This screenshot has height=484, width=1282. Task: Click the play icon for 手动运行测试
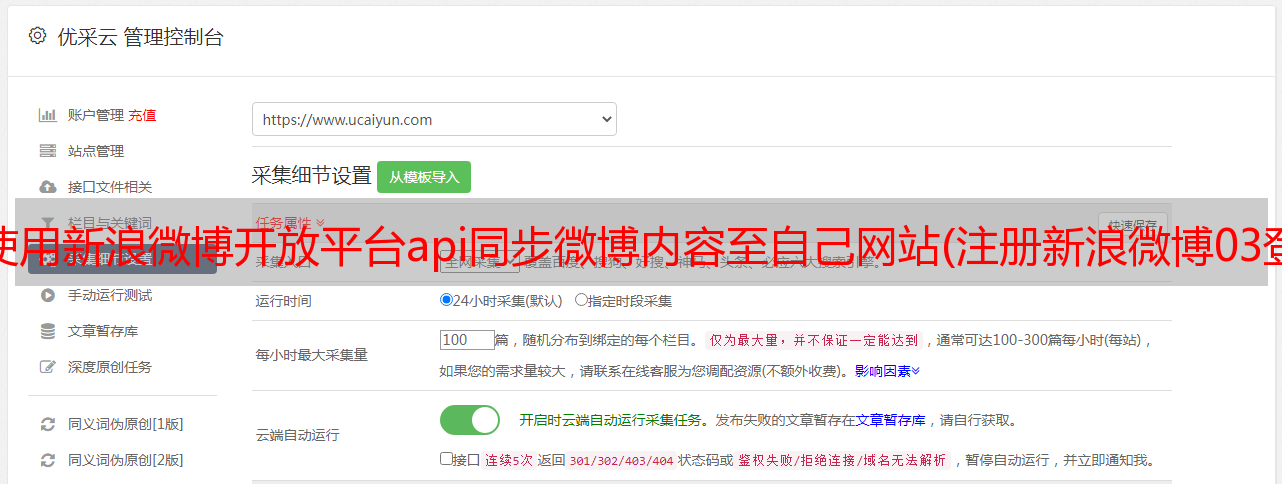click(47, 295)
